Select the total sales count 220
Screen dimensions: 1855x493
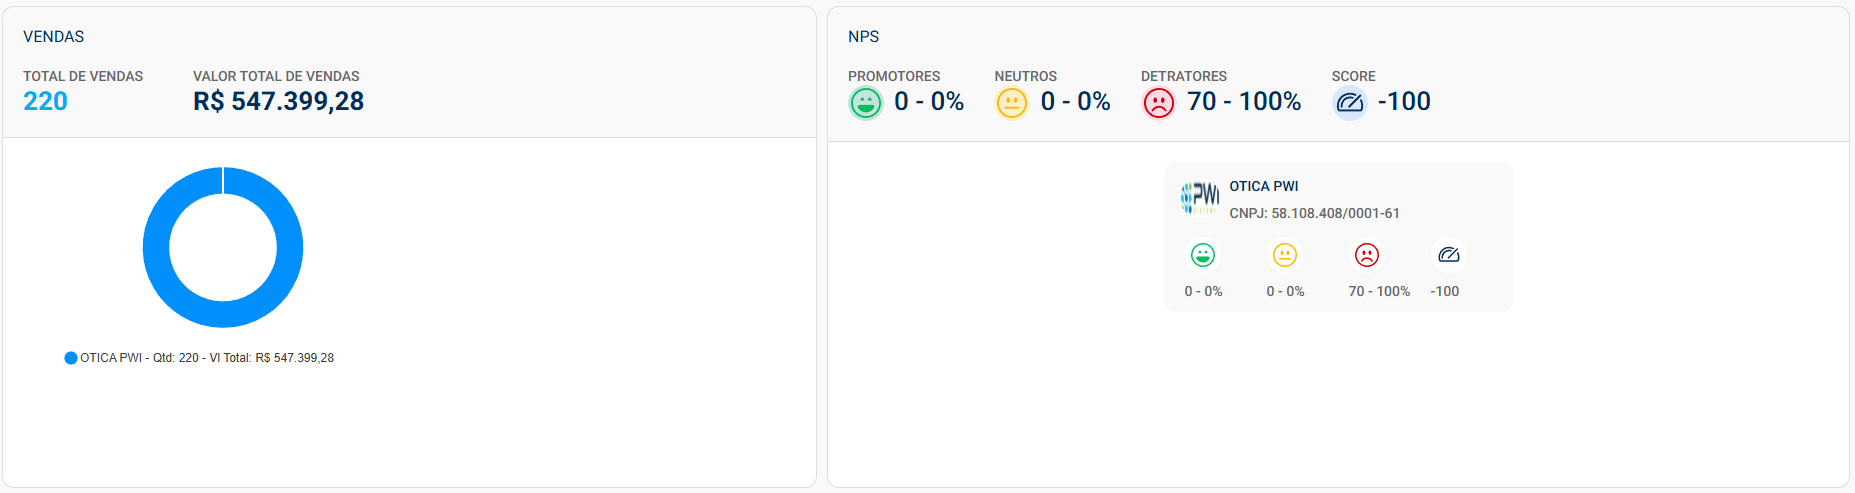click(45, 101)
